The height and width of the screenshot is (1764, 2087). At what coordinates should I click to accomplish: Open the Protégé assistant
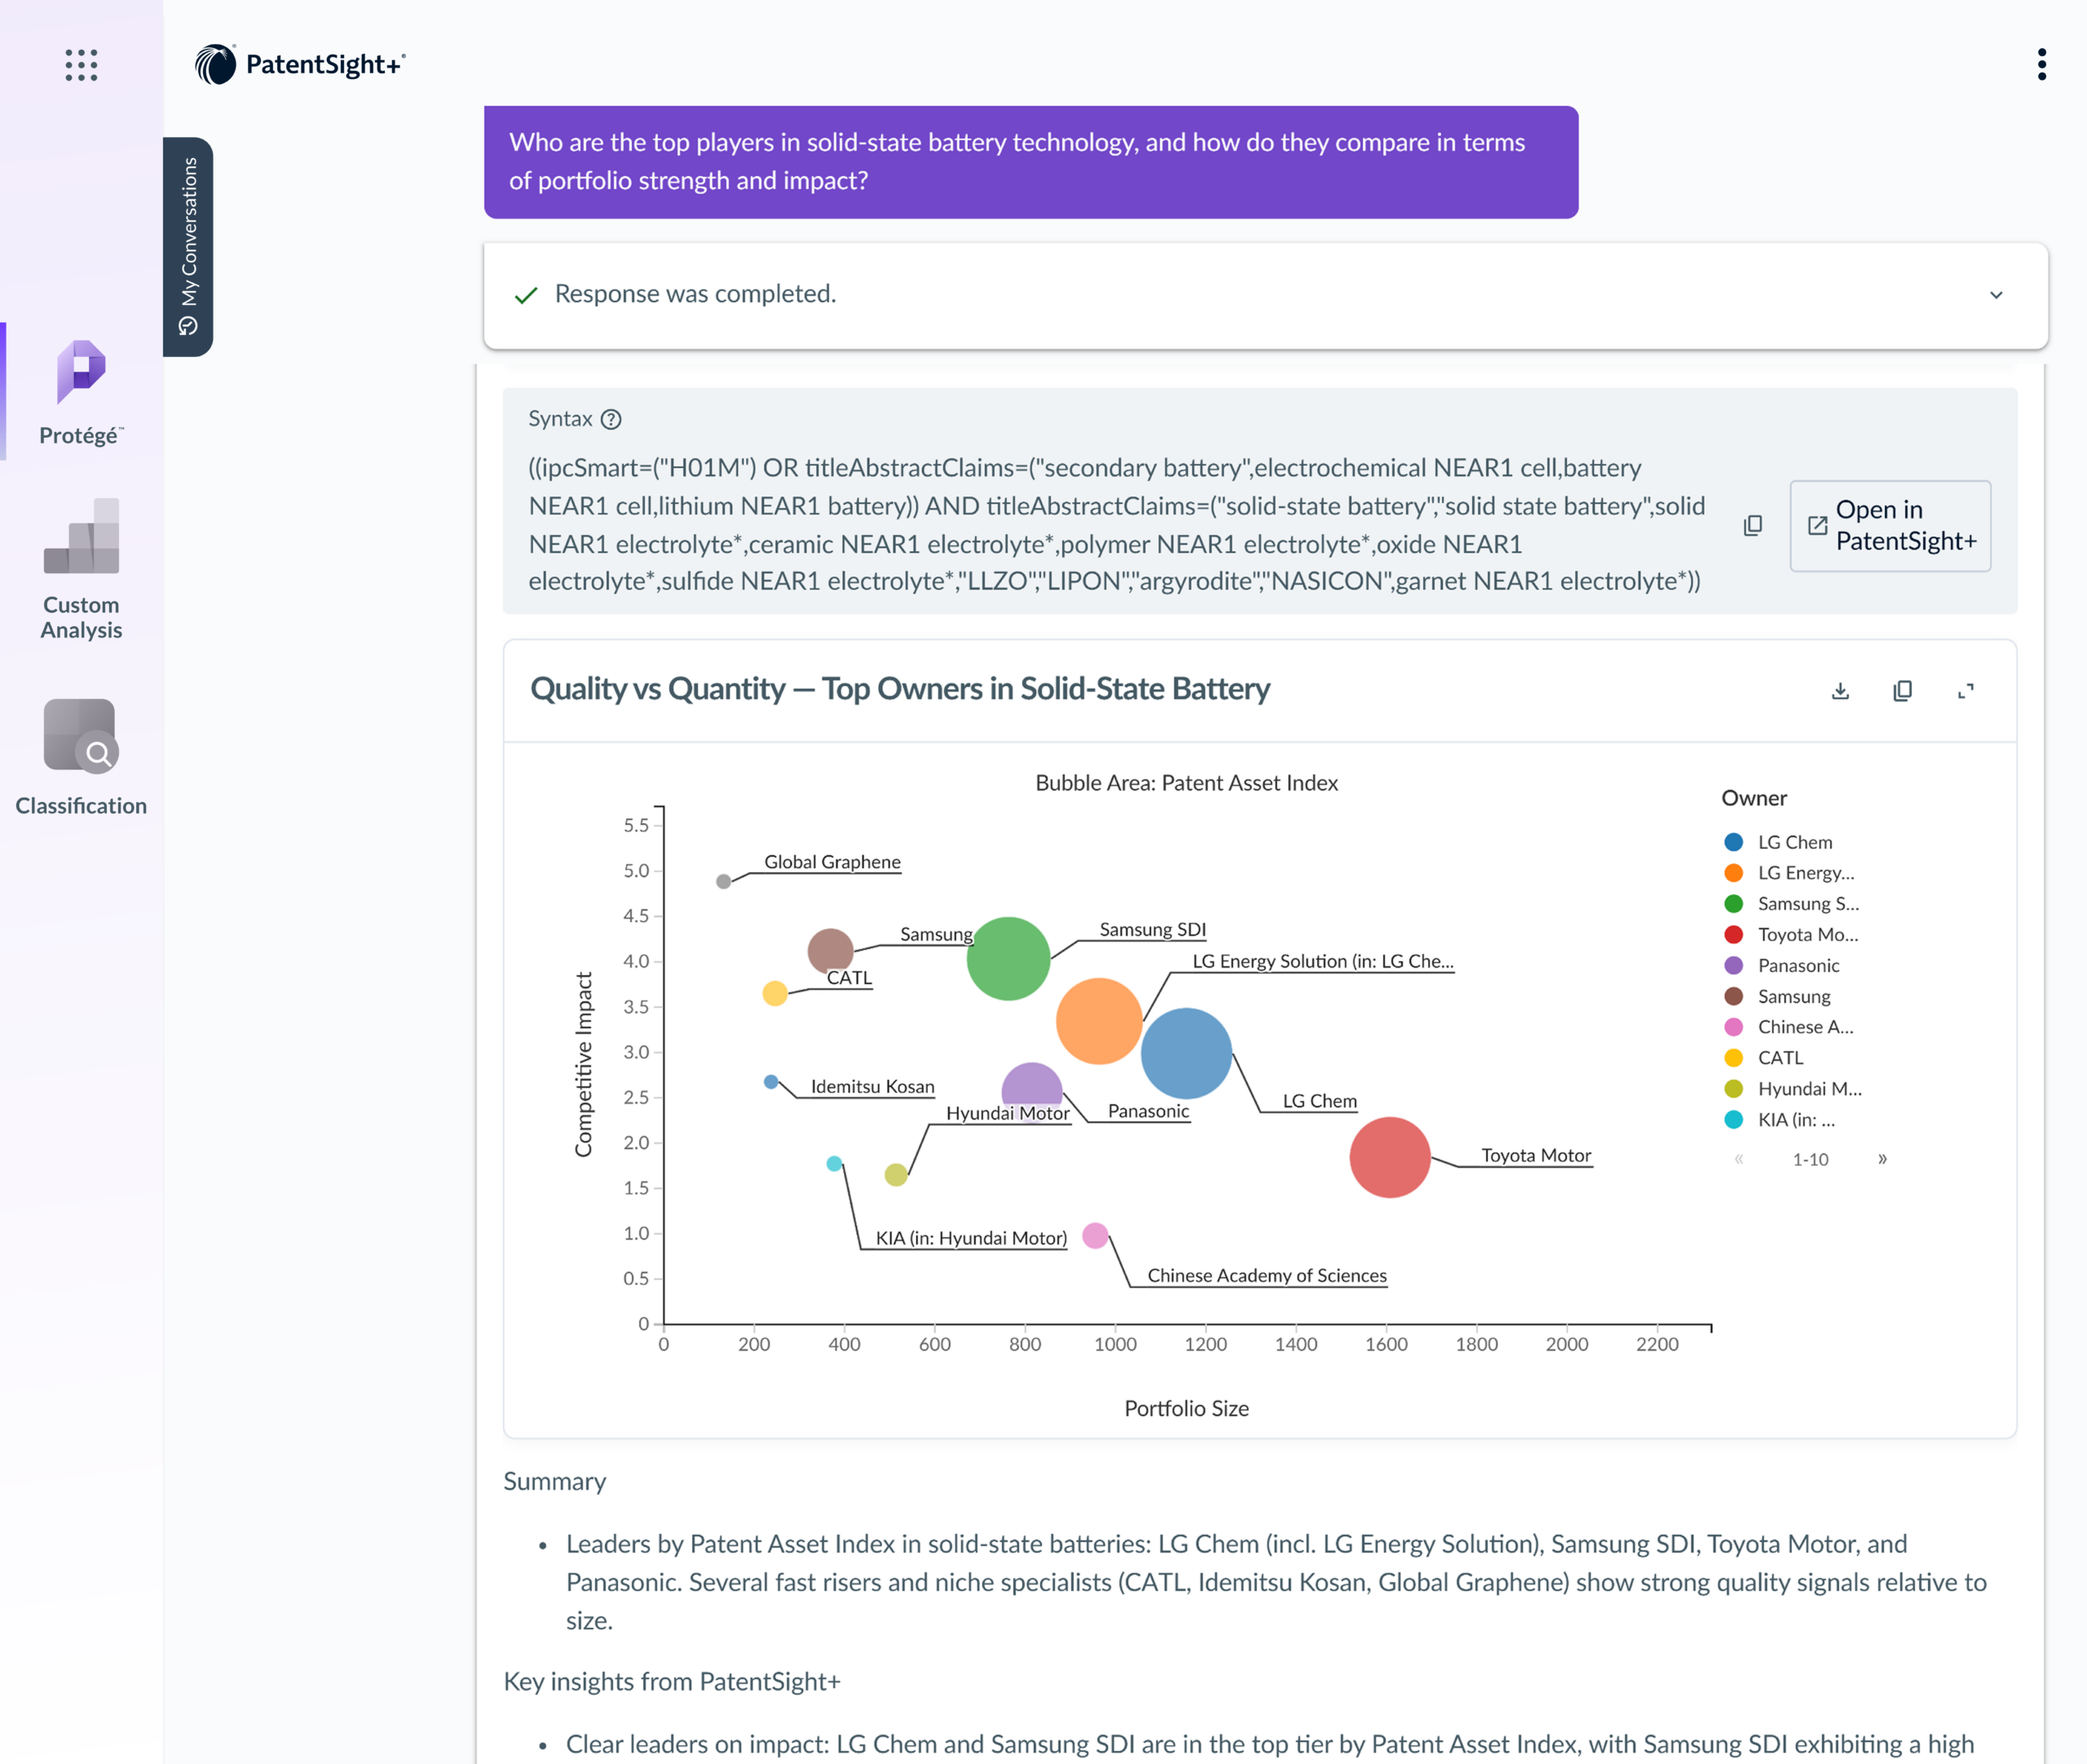81,393
